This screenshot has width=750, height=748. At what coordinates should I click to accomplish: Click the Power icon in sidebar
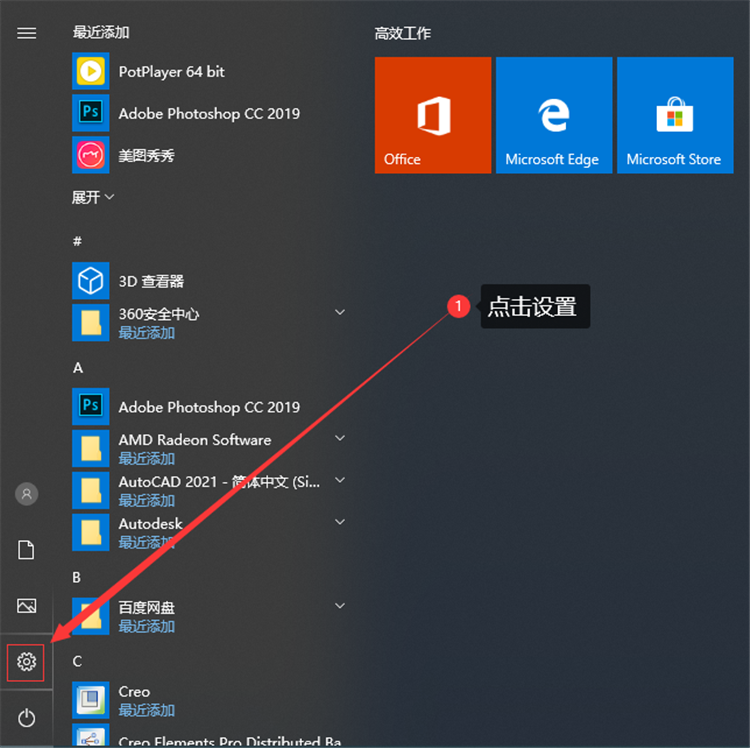click(x=26, y=718)
